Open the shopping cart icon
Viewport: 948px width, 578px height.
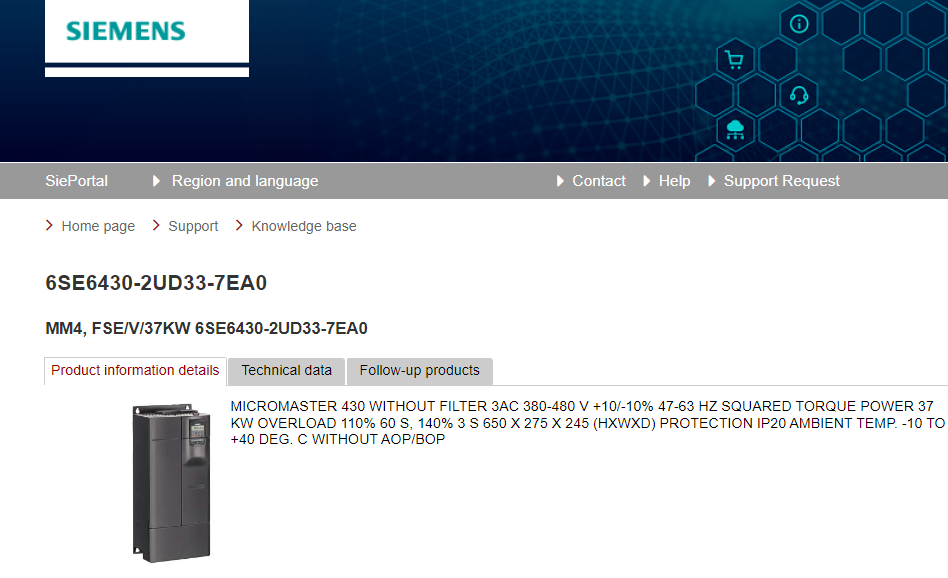point(735,60)
